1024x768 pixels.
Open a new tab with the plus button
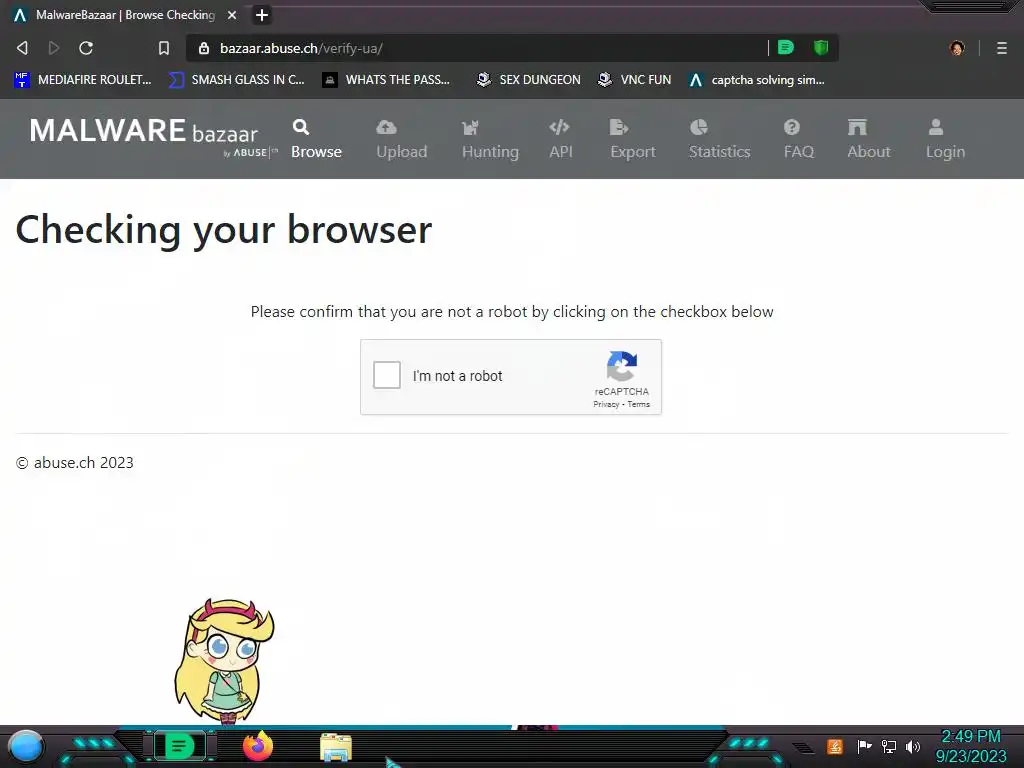coord(262,15)
